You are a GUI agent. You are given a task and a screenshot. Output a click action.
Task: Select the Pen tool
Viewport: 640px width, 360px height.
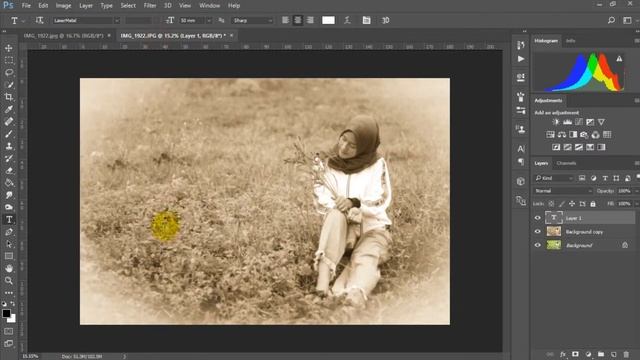(x=9, y=232)
